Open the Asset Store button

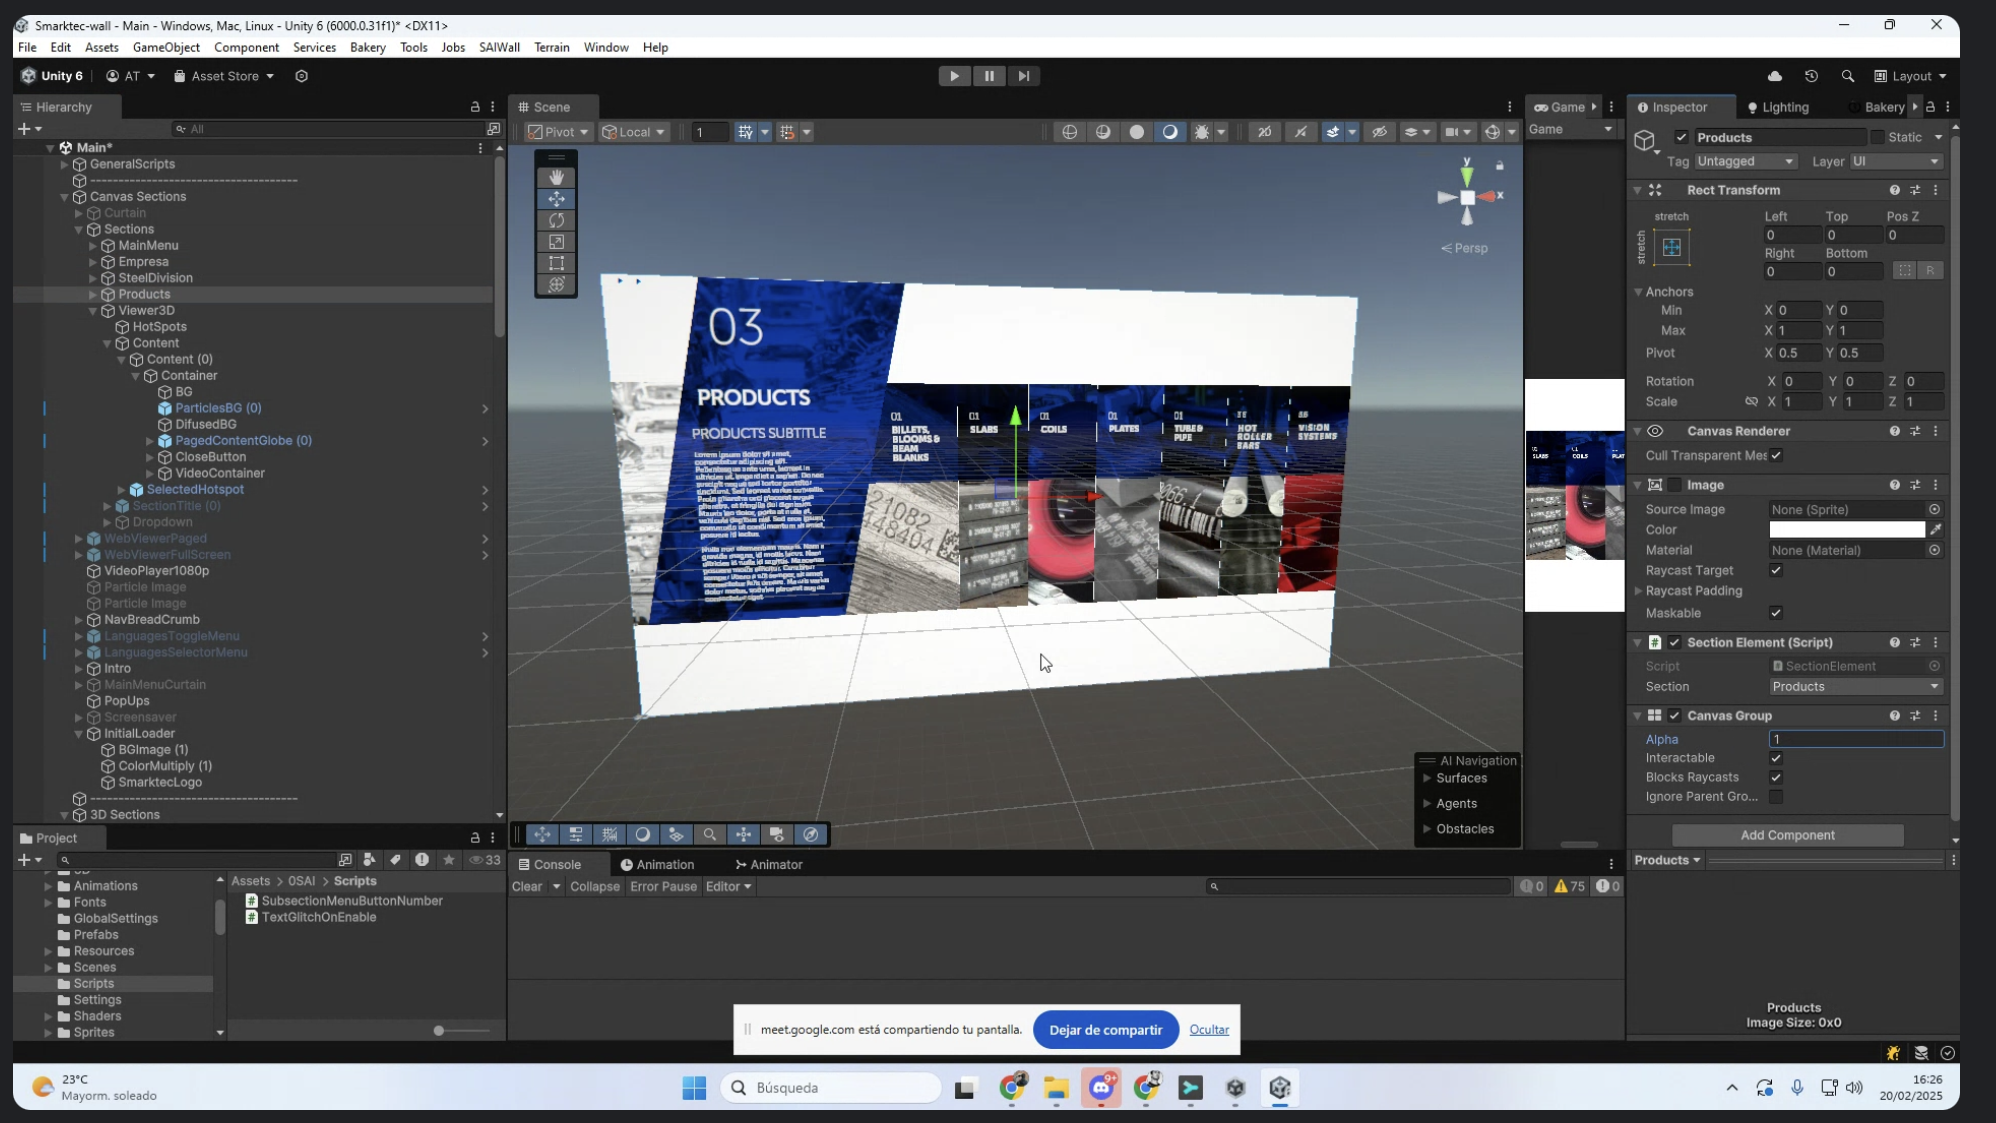point(224,76)
